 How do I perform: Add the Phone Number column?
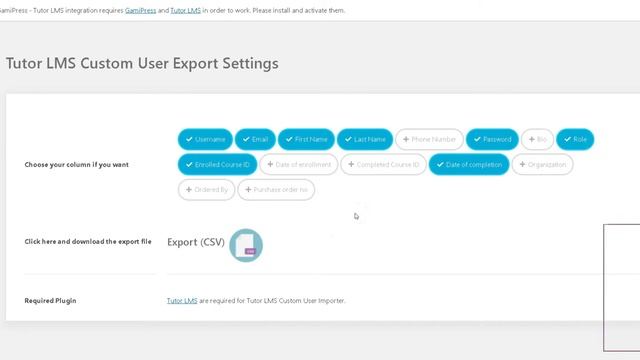coord(429,139)
